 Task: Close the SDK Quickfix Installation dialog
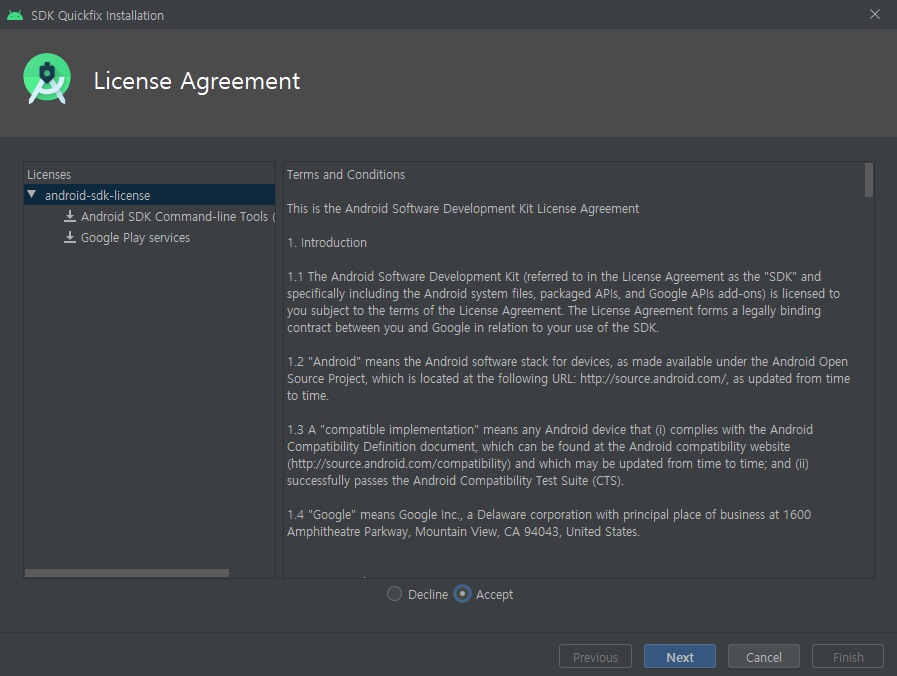pyautogui.click(x=875, y=14)
